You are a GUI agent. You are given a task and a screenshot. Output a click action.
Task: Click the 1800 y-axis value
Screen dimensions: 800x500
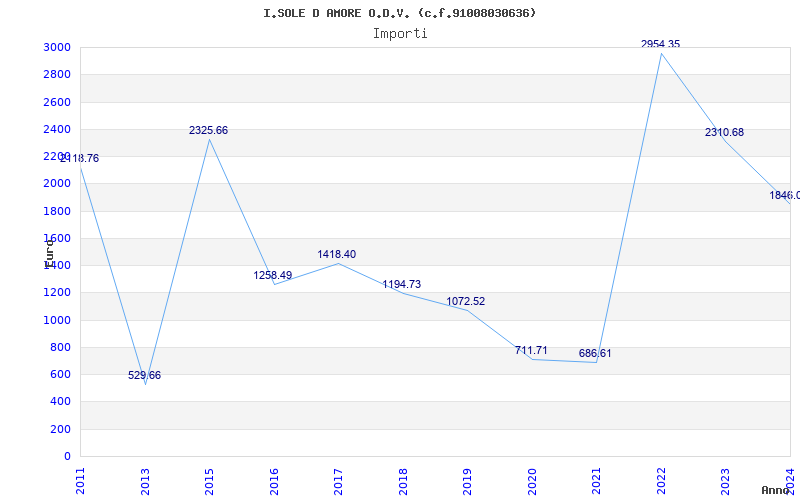[x=58, y=211]
